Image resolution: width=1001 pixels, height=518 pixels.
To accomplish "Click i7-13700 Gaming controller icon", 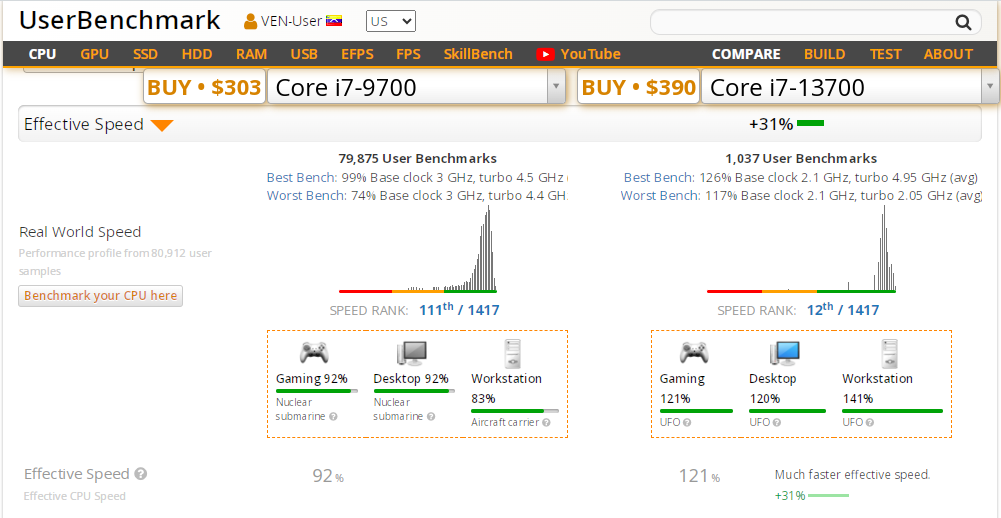I will (694, 353).
